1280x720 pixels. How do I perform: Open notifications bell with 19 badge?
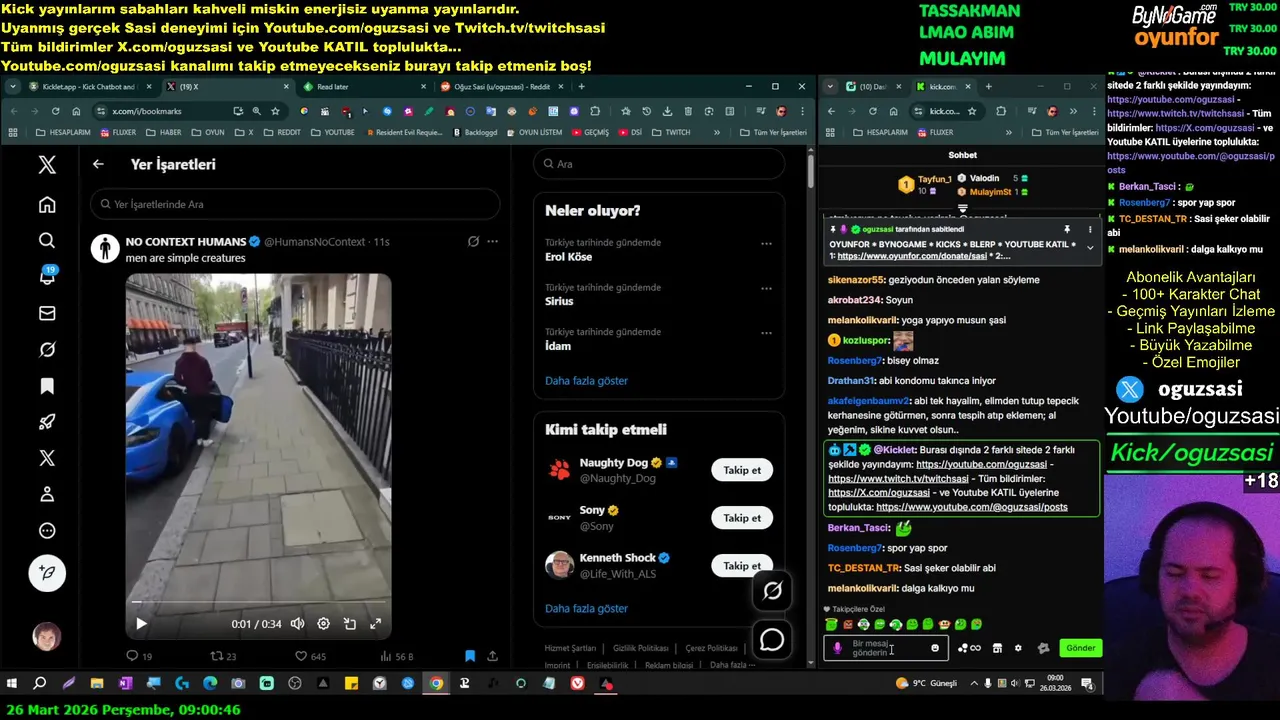point(47,277)
